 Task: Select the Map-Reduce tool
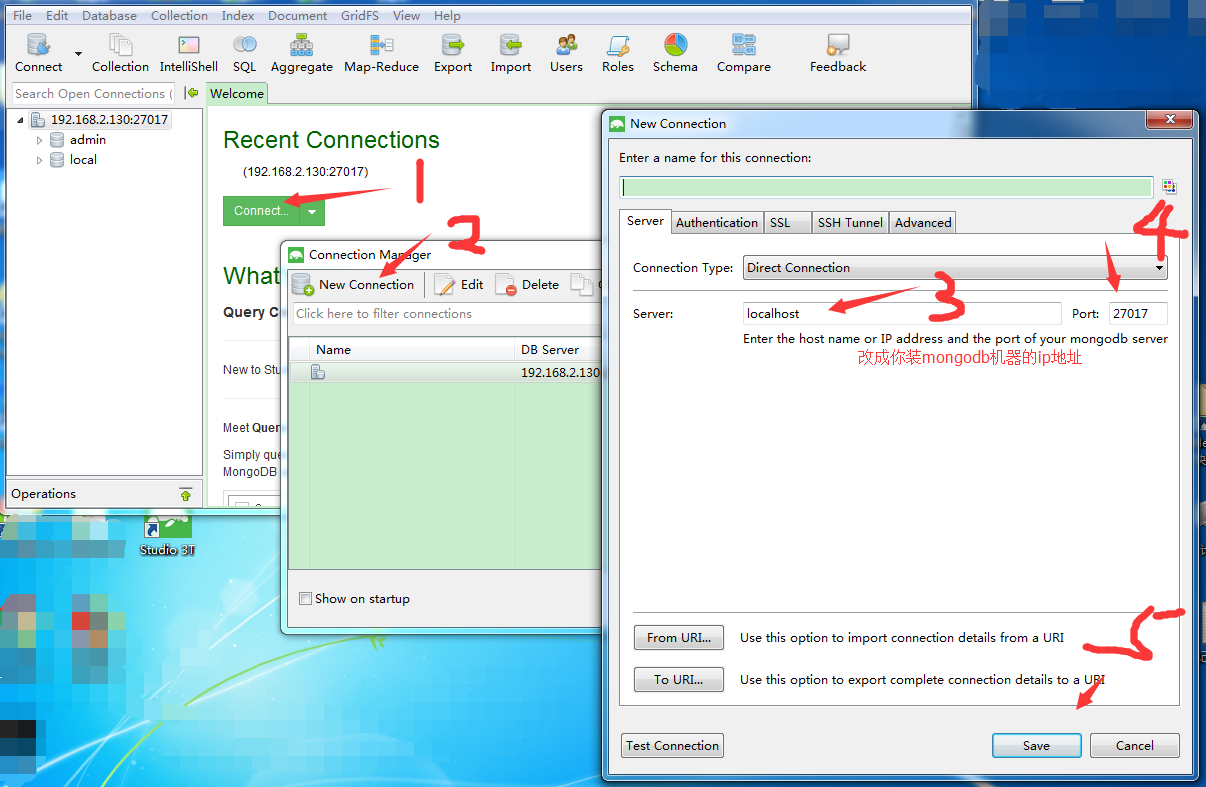pyautogui.click(x=381, y=53)
